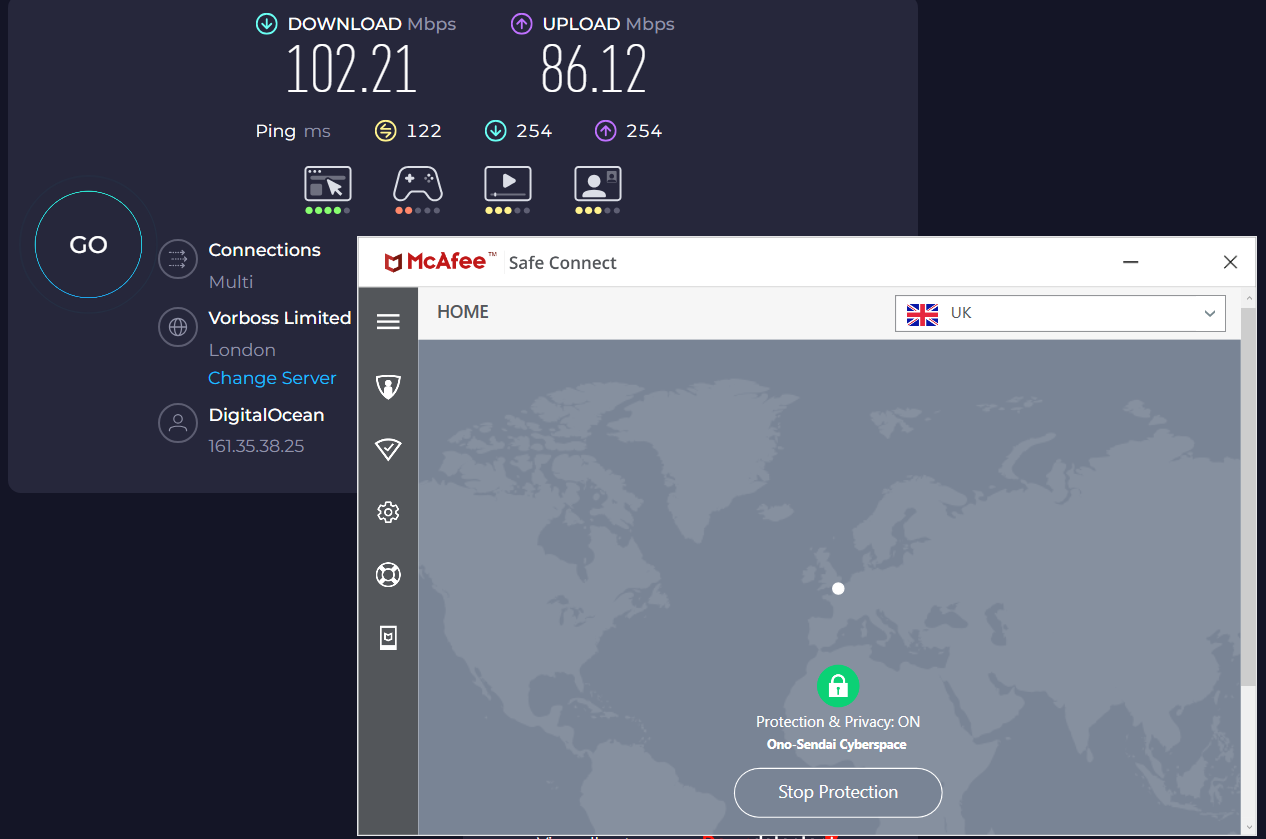Click the IP address 161.35.38.25
This screenshot has height=839, width=1266.
click(x=256, y=446)
